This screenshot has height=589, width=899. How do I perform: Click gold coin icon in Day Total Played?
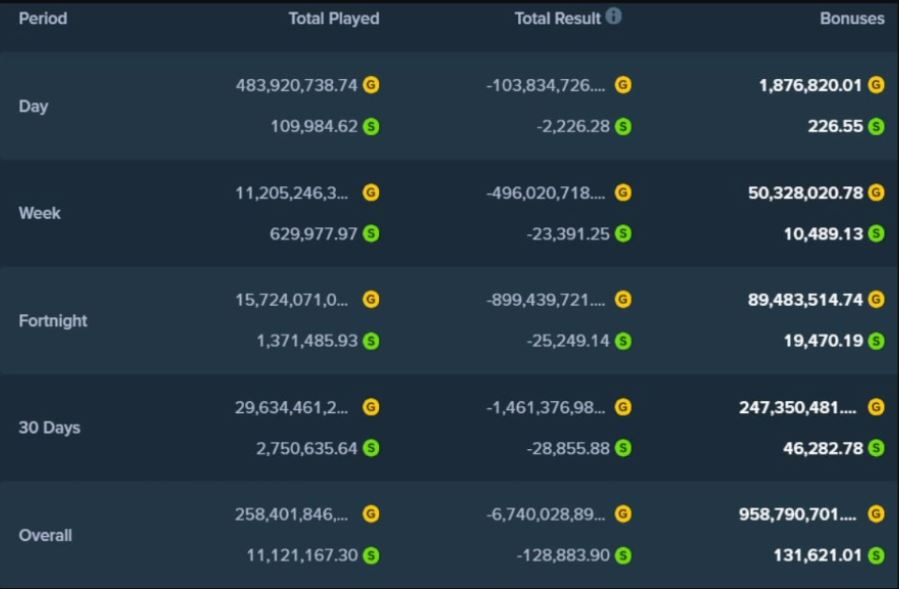(371, 85)
